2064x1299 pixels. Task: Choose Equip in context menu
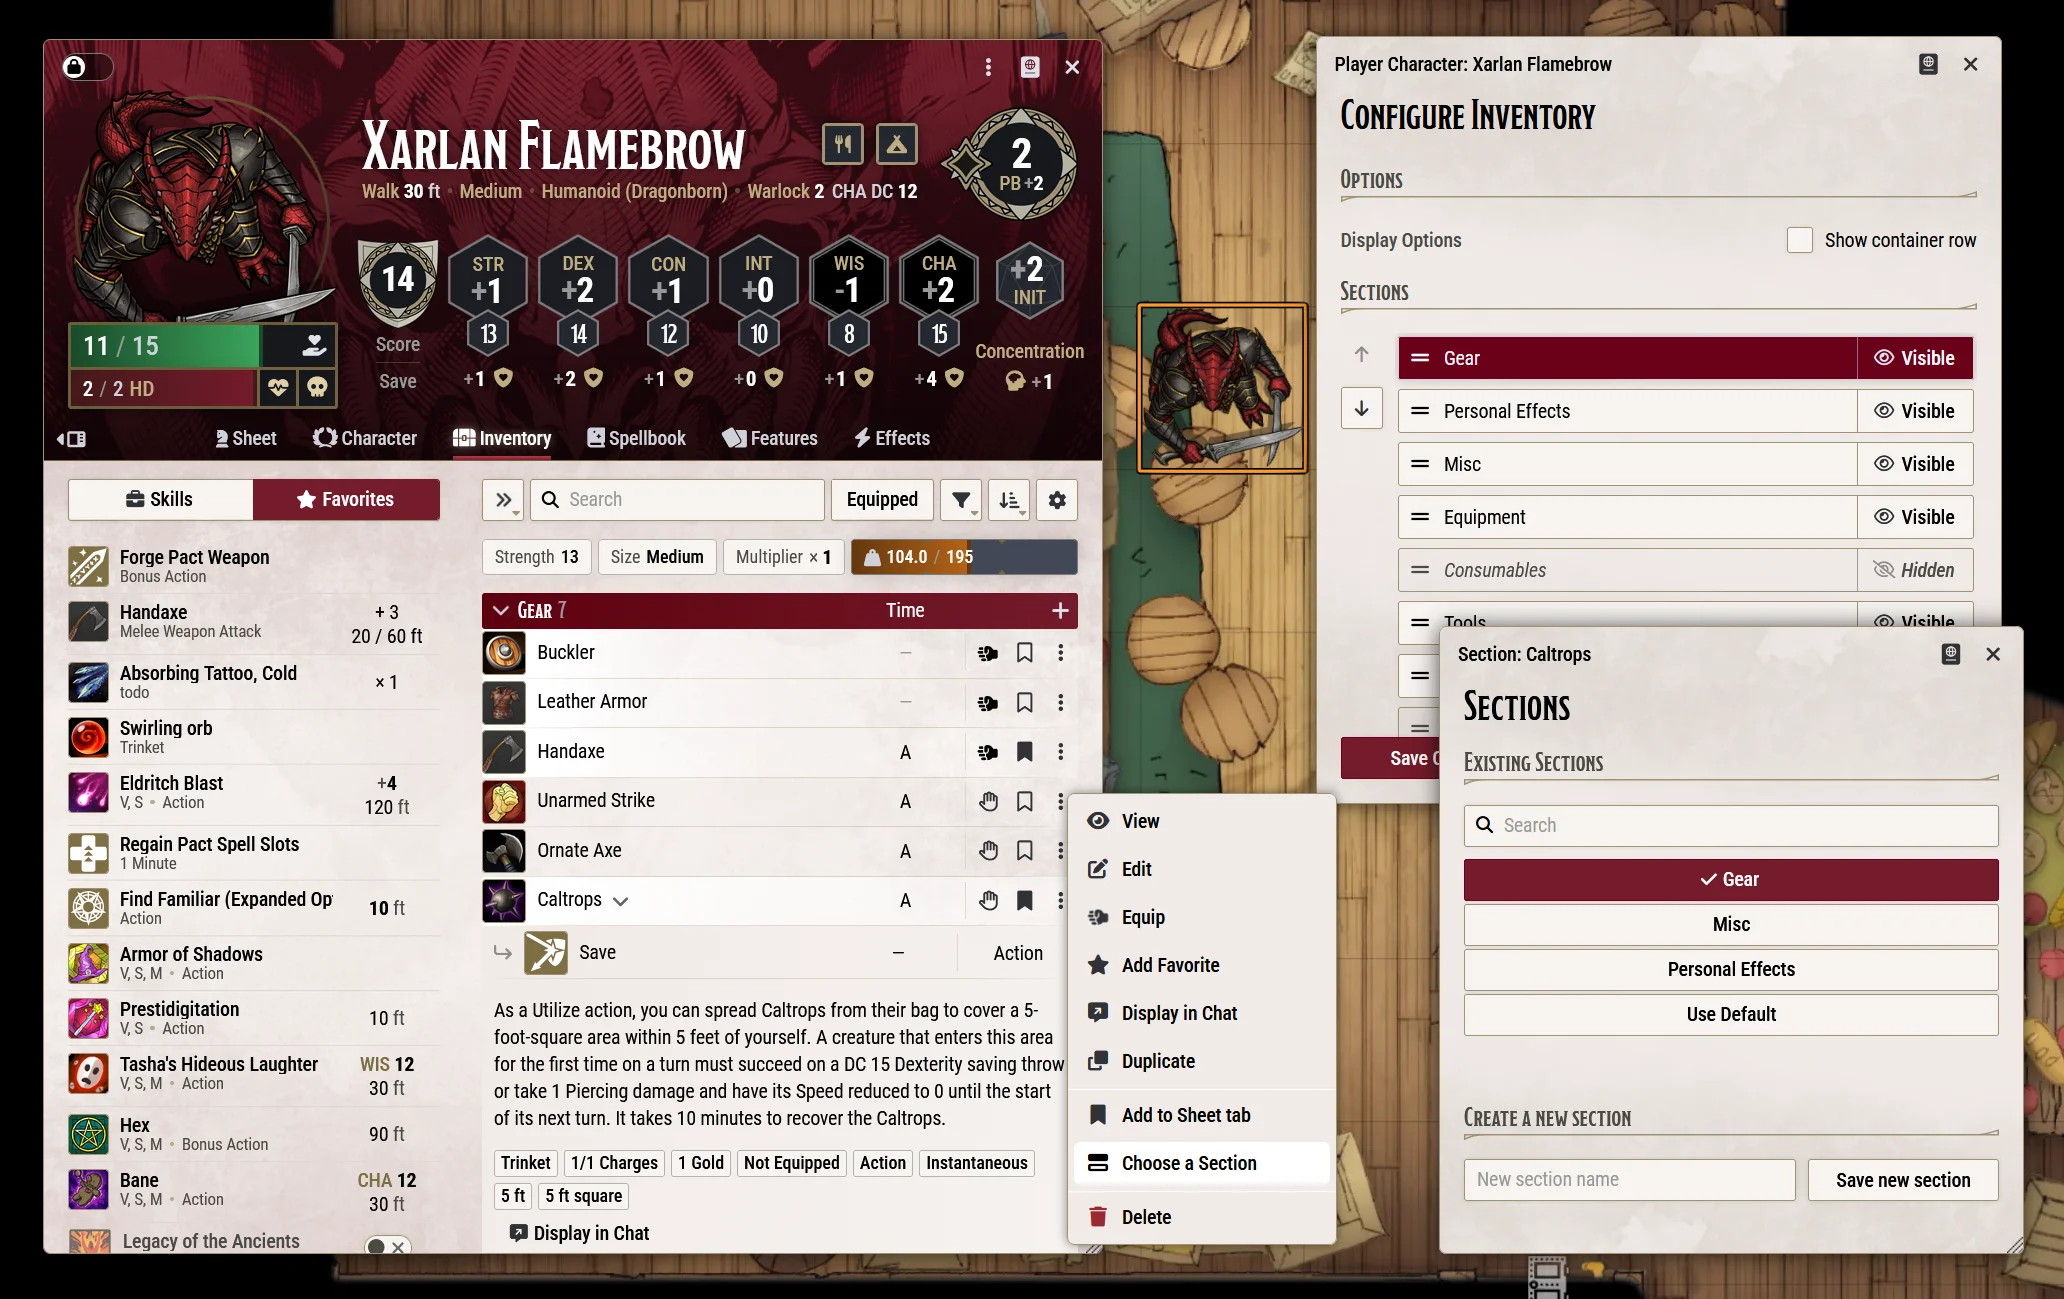(x=1201, y=917)
